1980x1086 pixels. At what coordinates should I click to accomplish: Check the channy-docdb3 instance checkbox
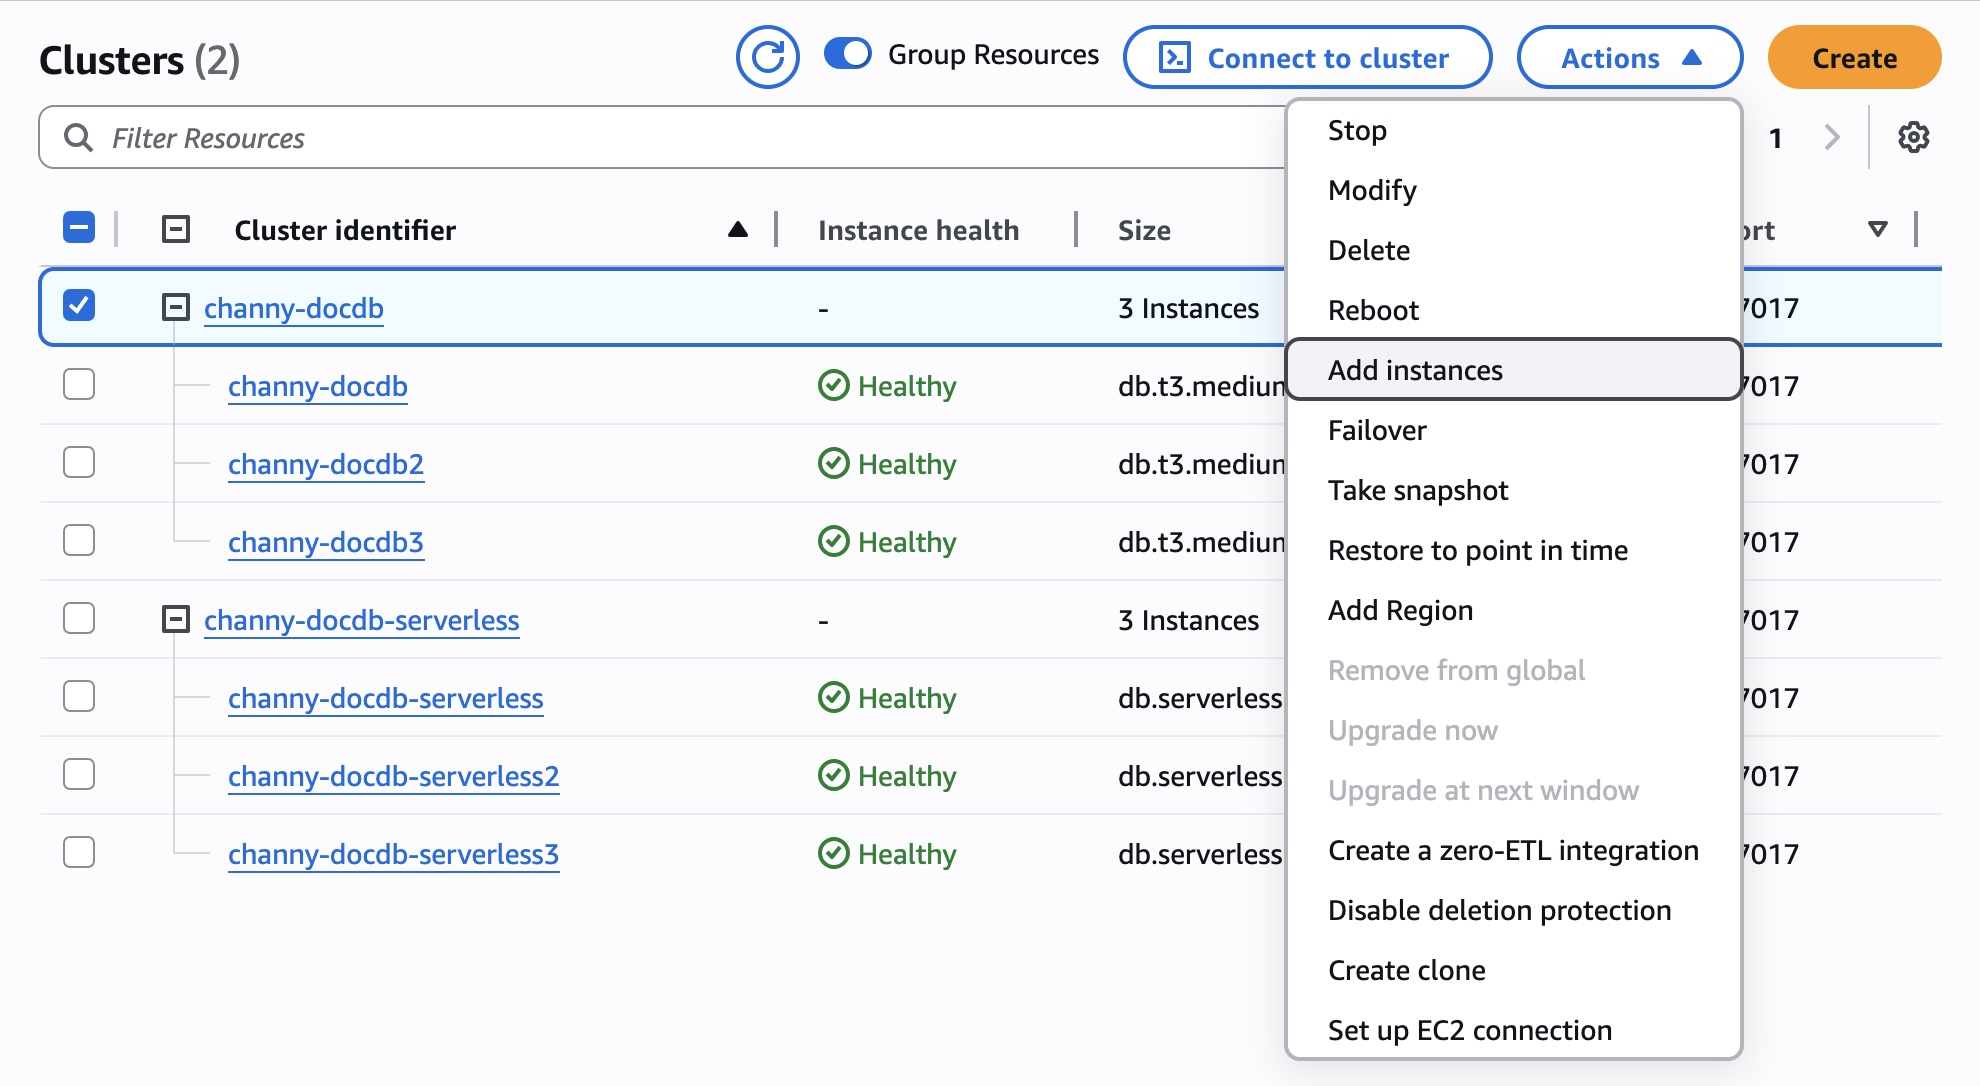pyautogui.click(x=79, y=540)
